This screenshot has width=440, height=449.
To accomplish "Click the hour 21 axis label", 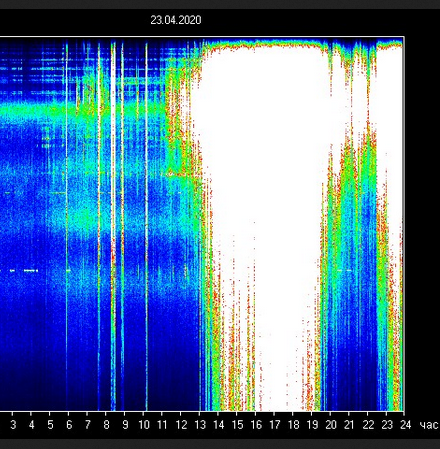I will pos(349,425).
